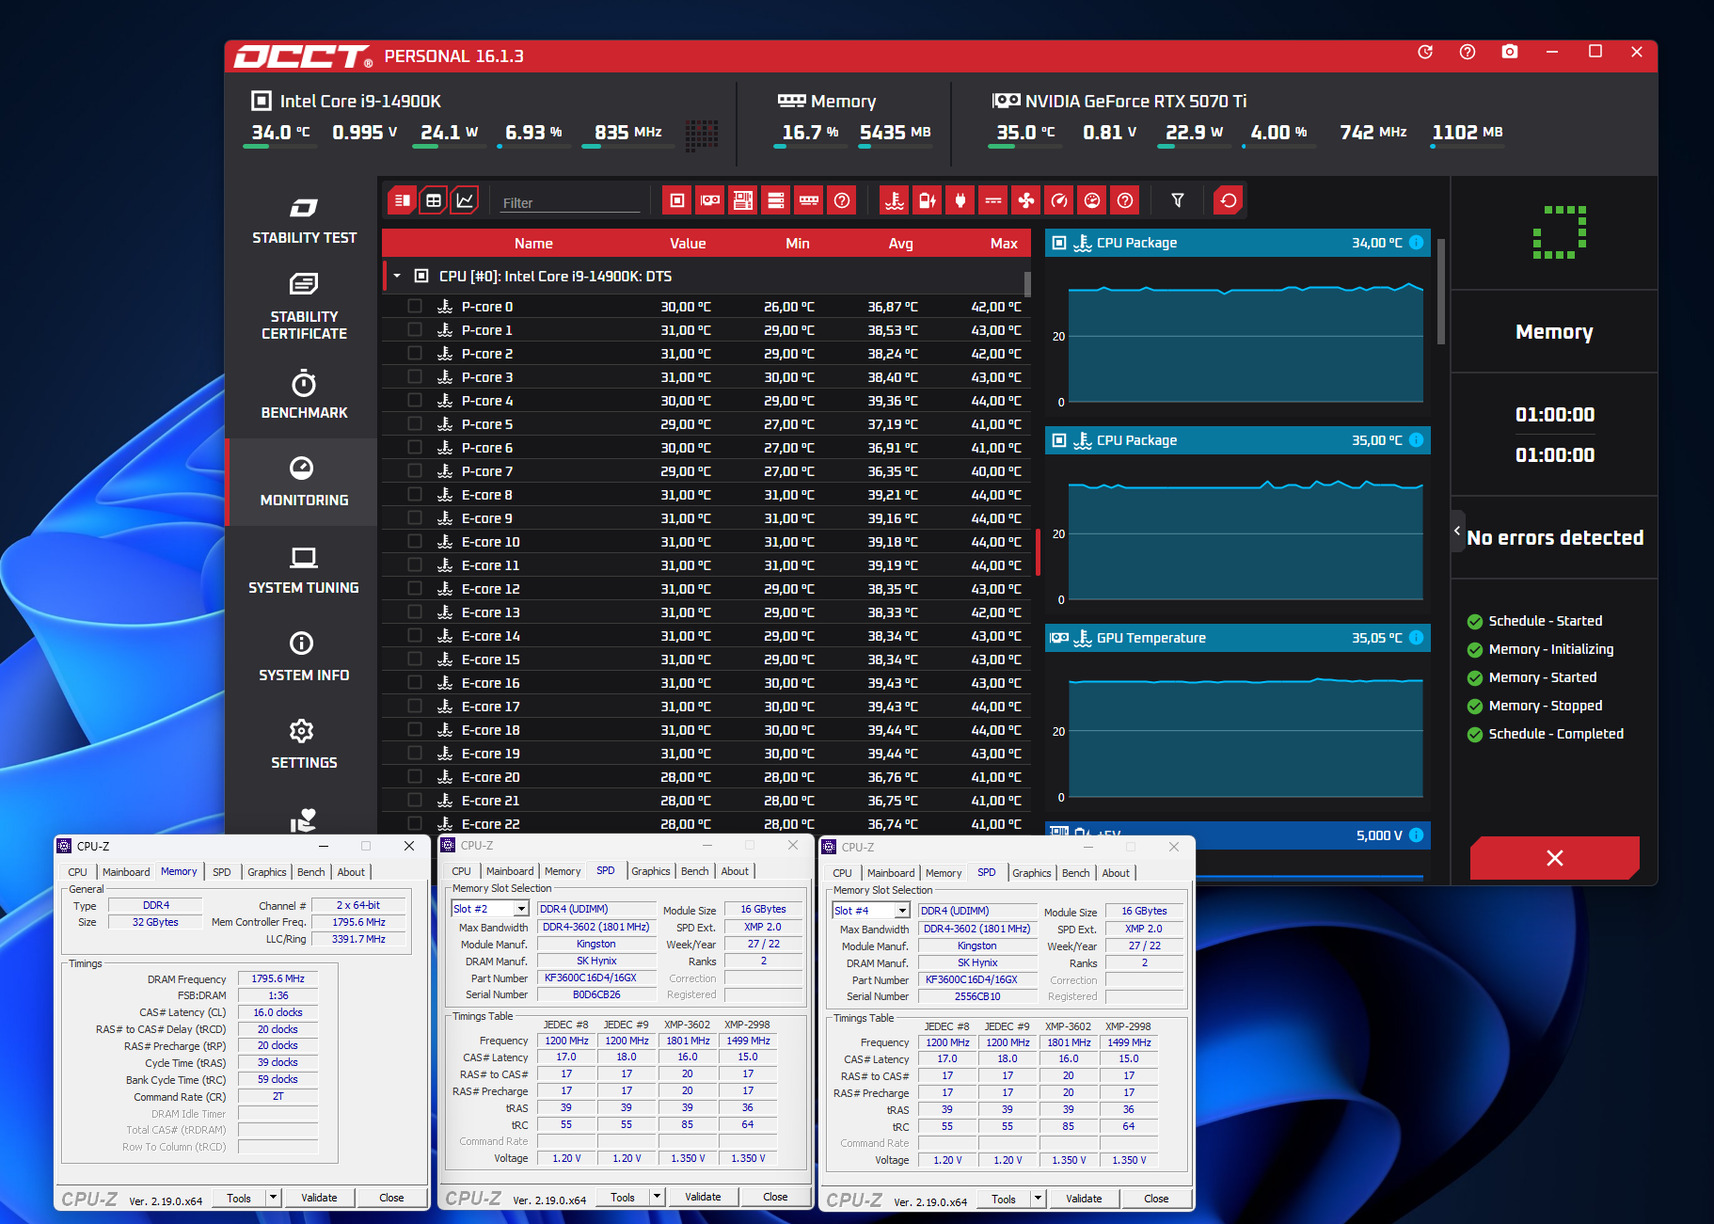This screenshot has width=1714, height=1224.
Task: Toggle the plug voltage sensor type filter
Action: pyautogui.click(x=960, y=201)
